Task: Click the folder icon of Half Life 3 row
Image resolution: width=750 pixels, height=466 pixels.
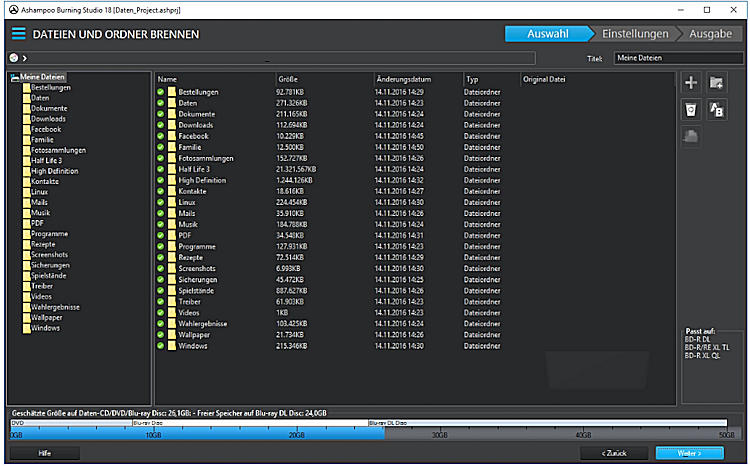Action: click(172, 169)
